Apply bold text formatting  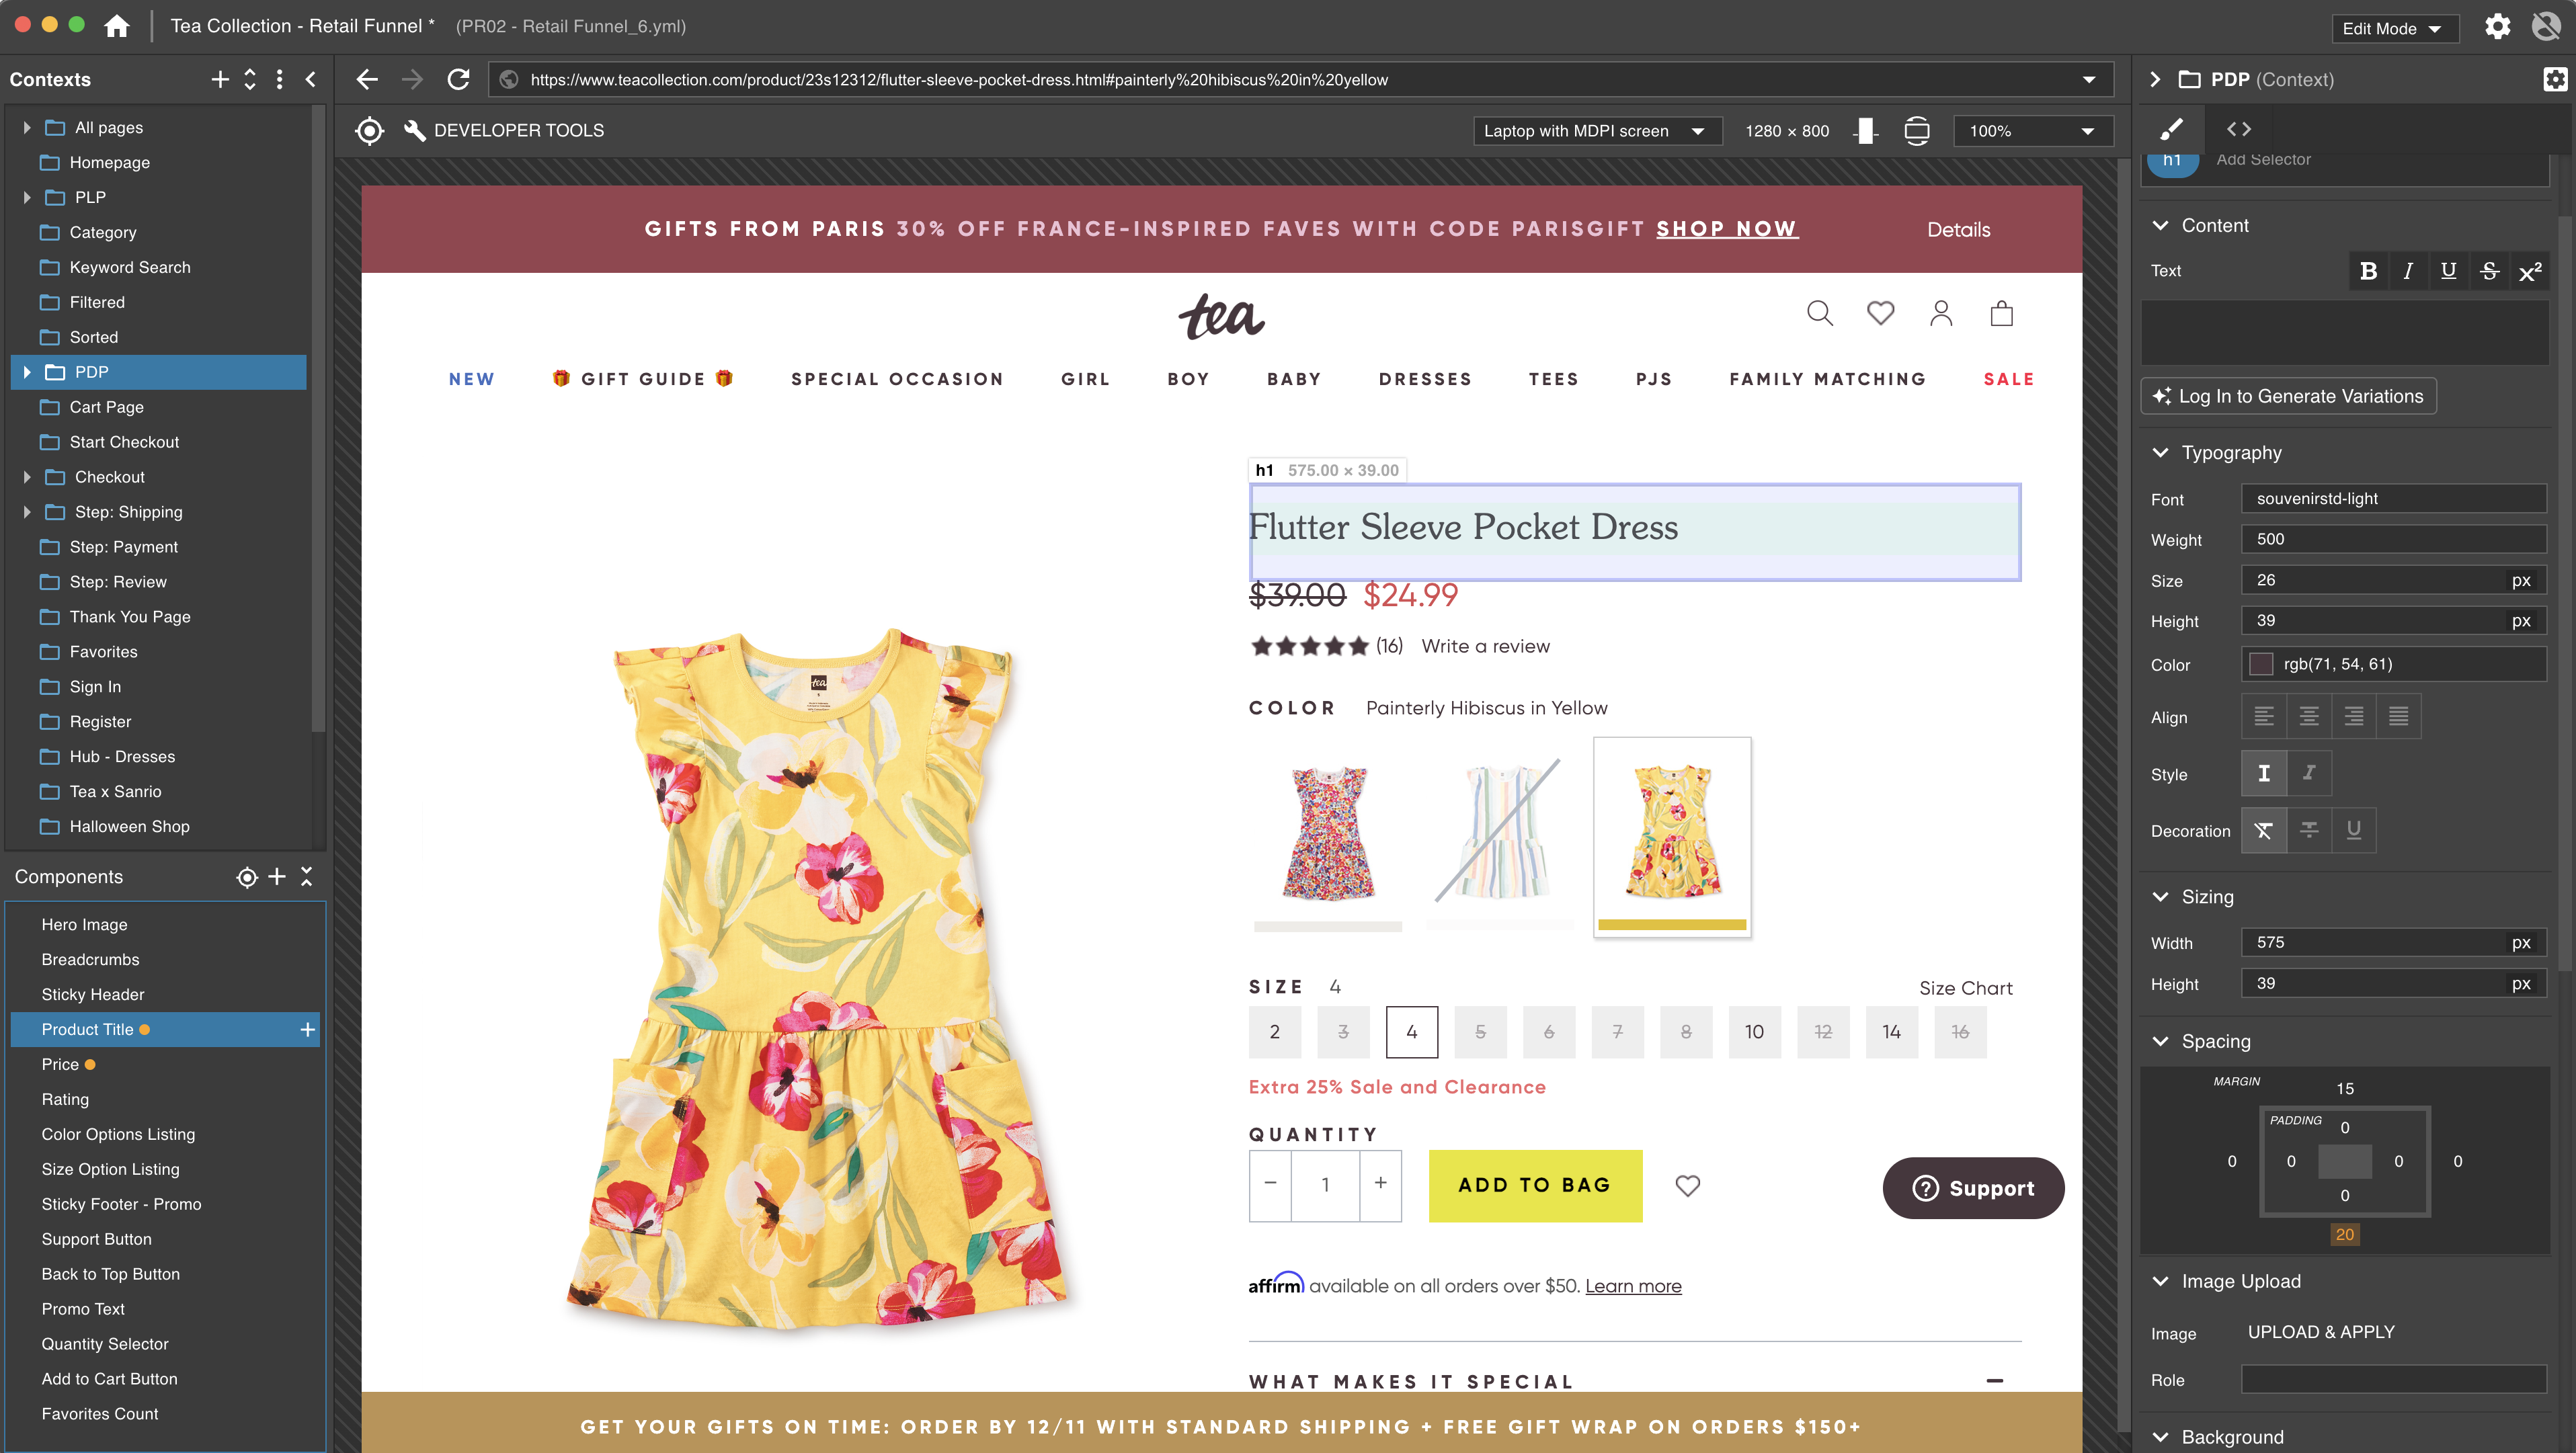click(x=2368, y=271)
